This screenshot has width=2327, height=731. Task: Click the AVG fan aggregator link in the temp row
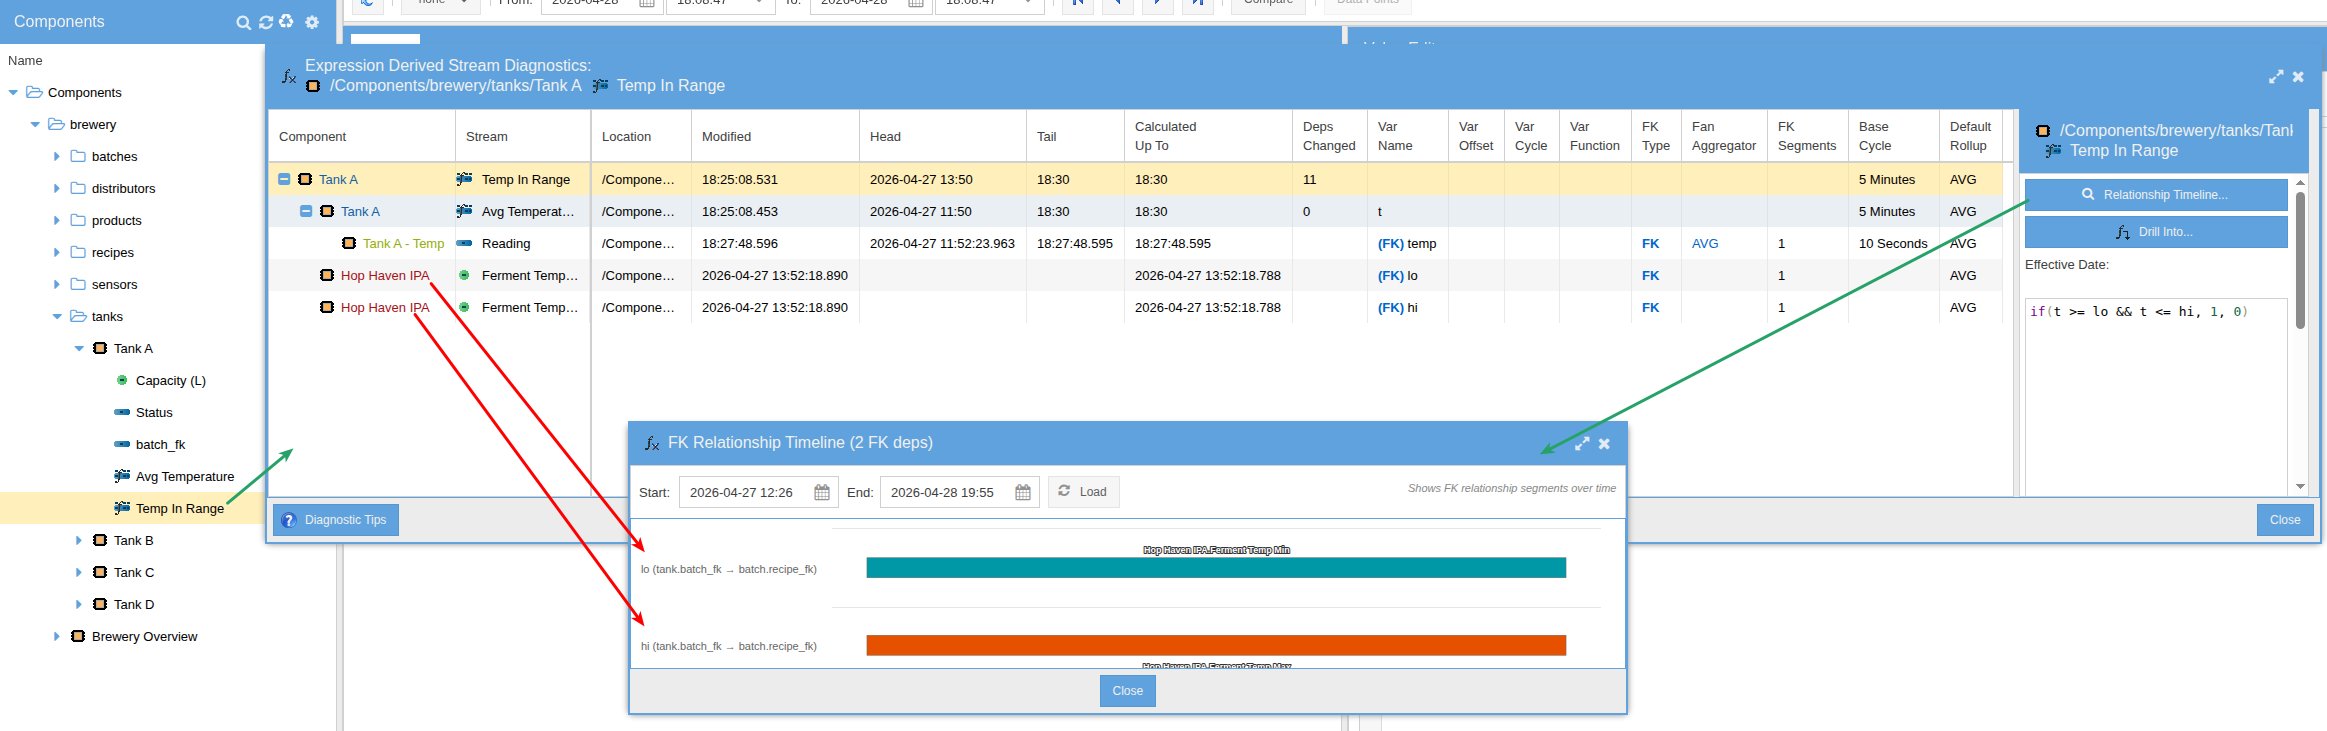(x=1705, y=243)
